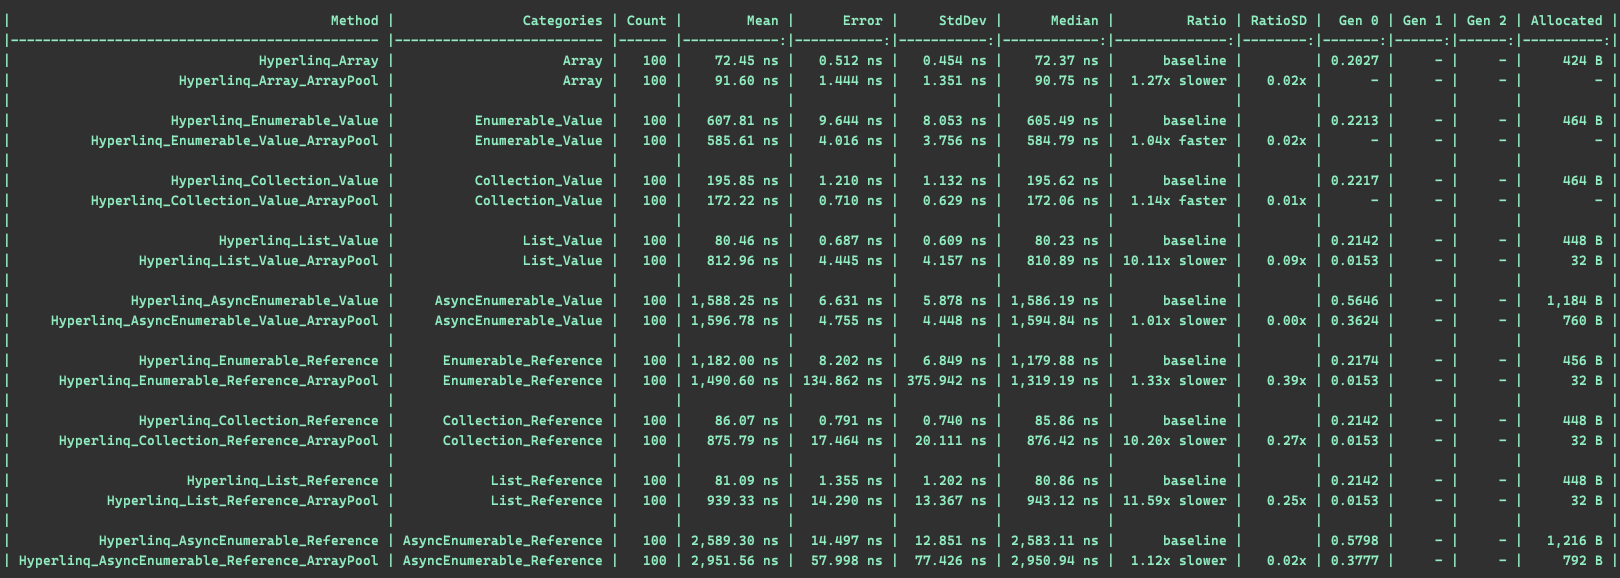Select Hyperlinq_Enumerable_Reference_ArrayPool method name
1620x578 pixels.
219,380
